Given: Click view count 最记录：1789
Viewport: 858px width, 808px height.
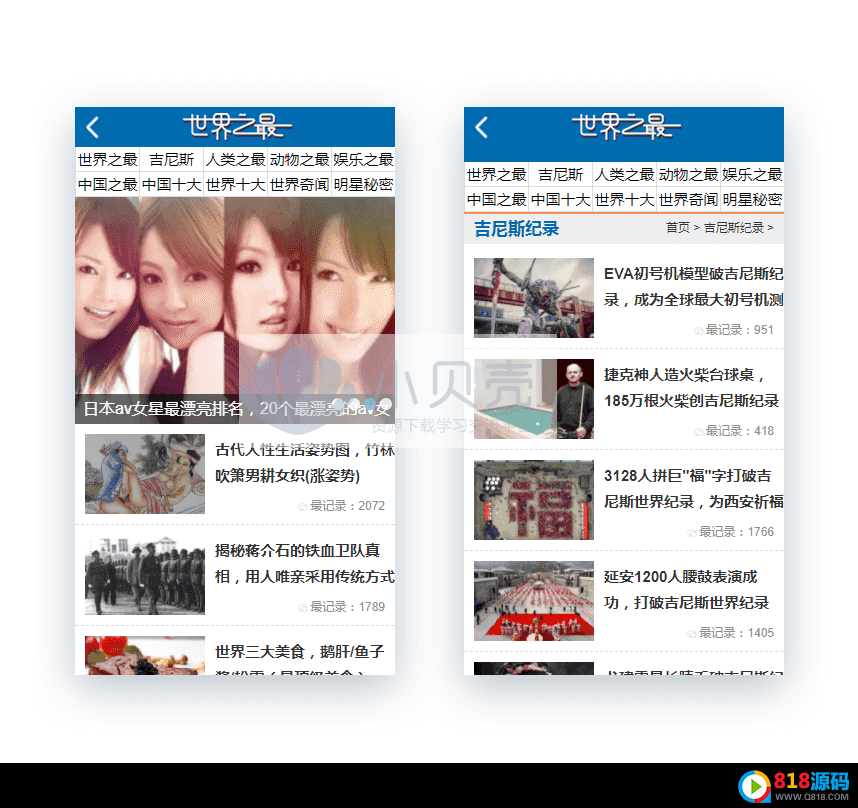Looking at the screenshot, I should pyautogui.click(x=342, y=607).
